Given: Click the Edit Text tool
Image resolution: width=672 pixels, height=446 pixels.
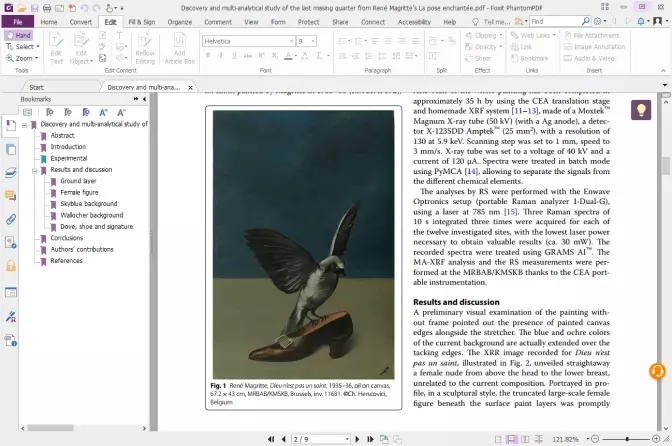Looking at the screenshot, I should pyautogui.click(x=56, y=48).
